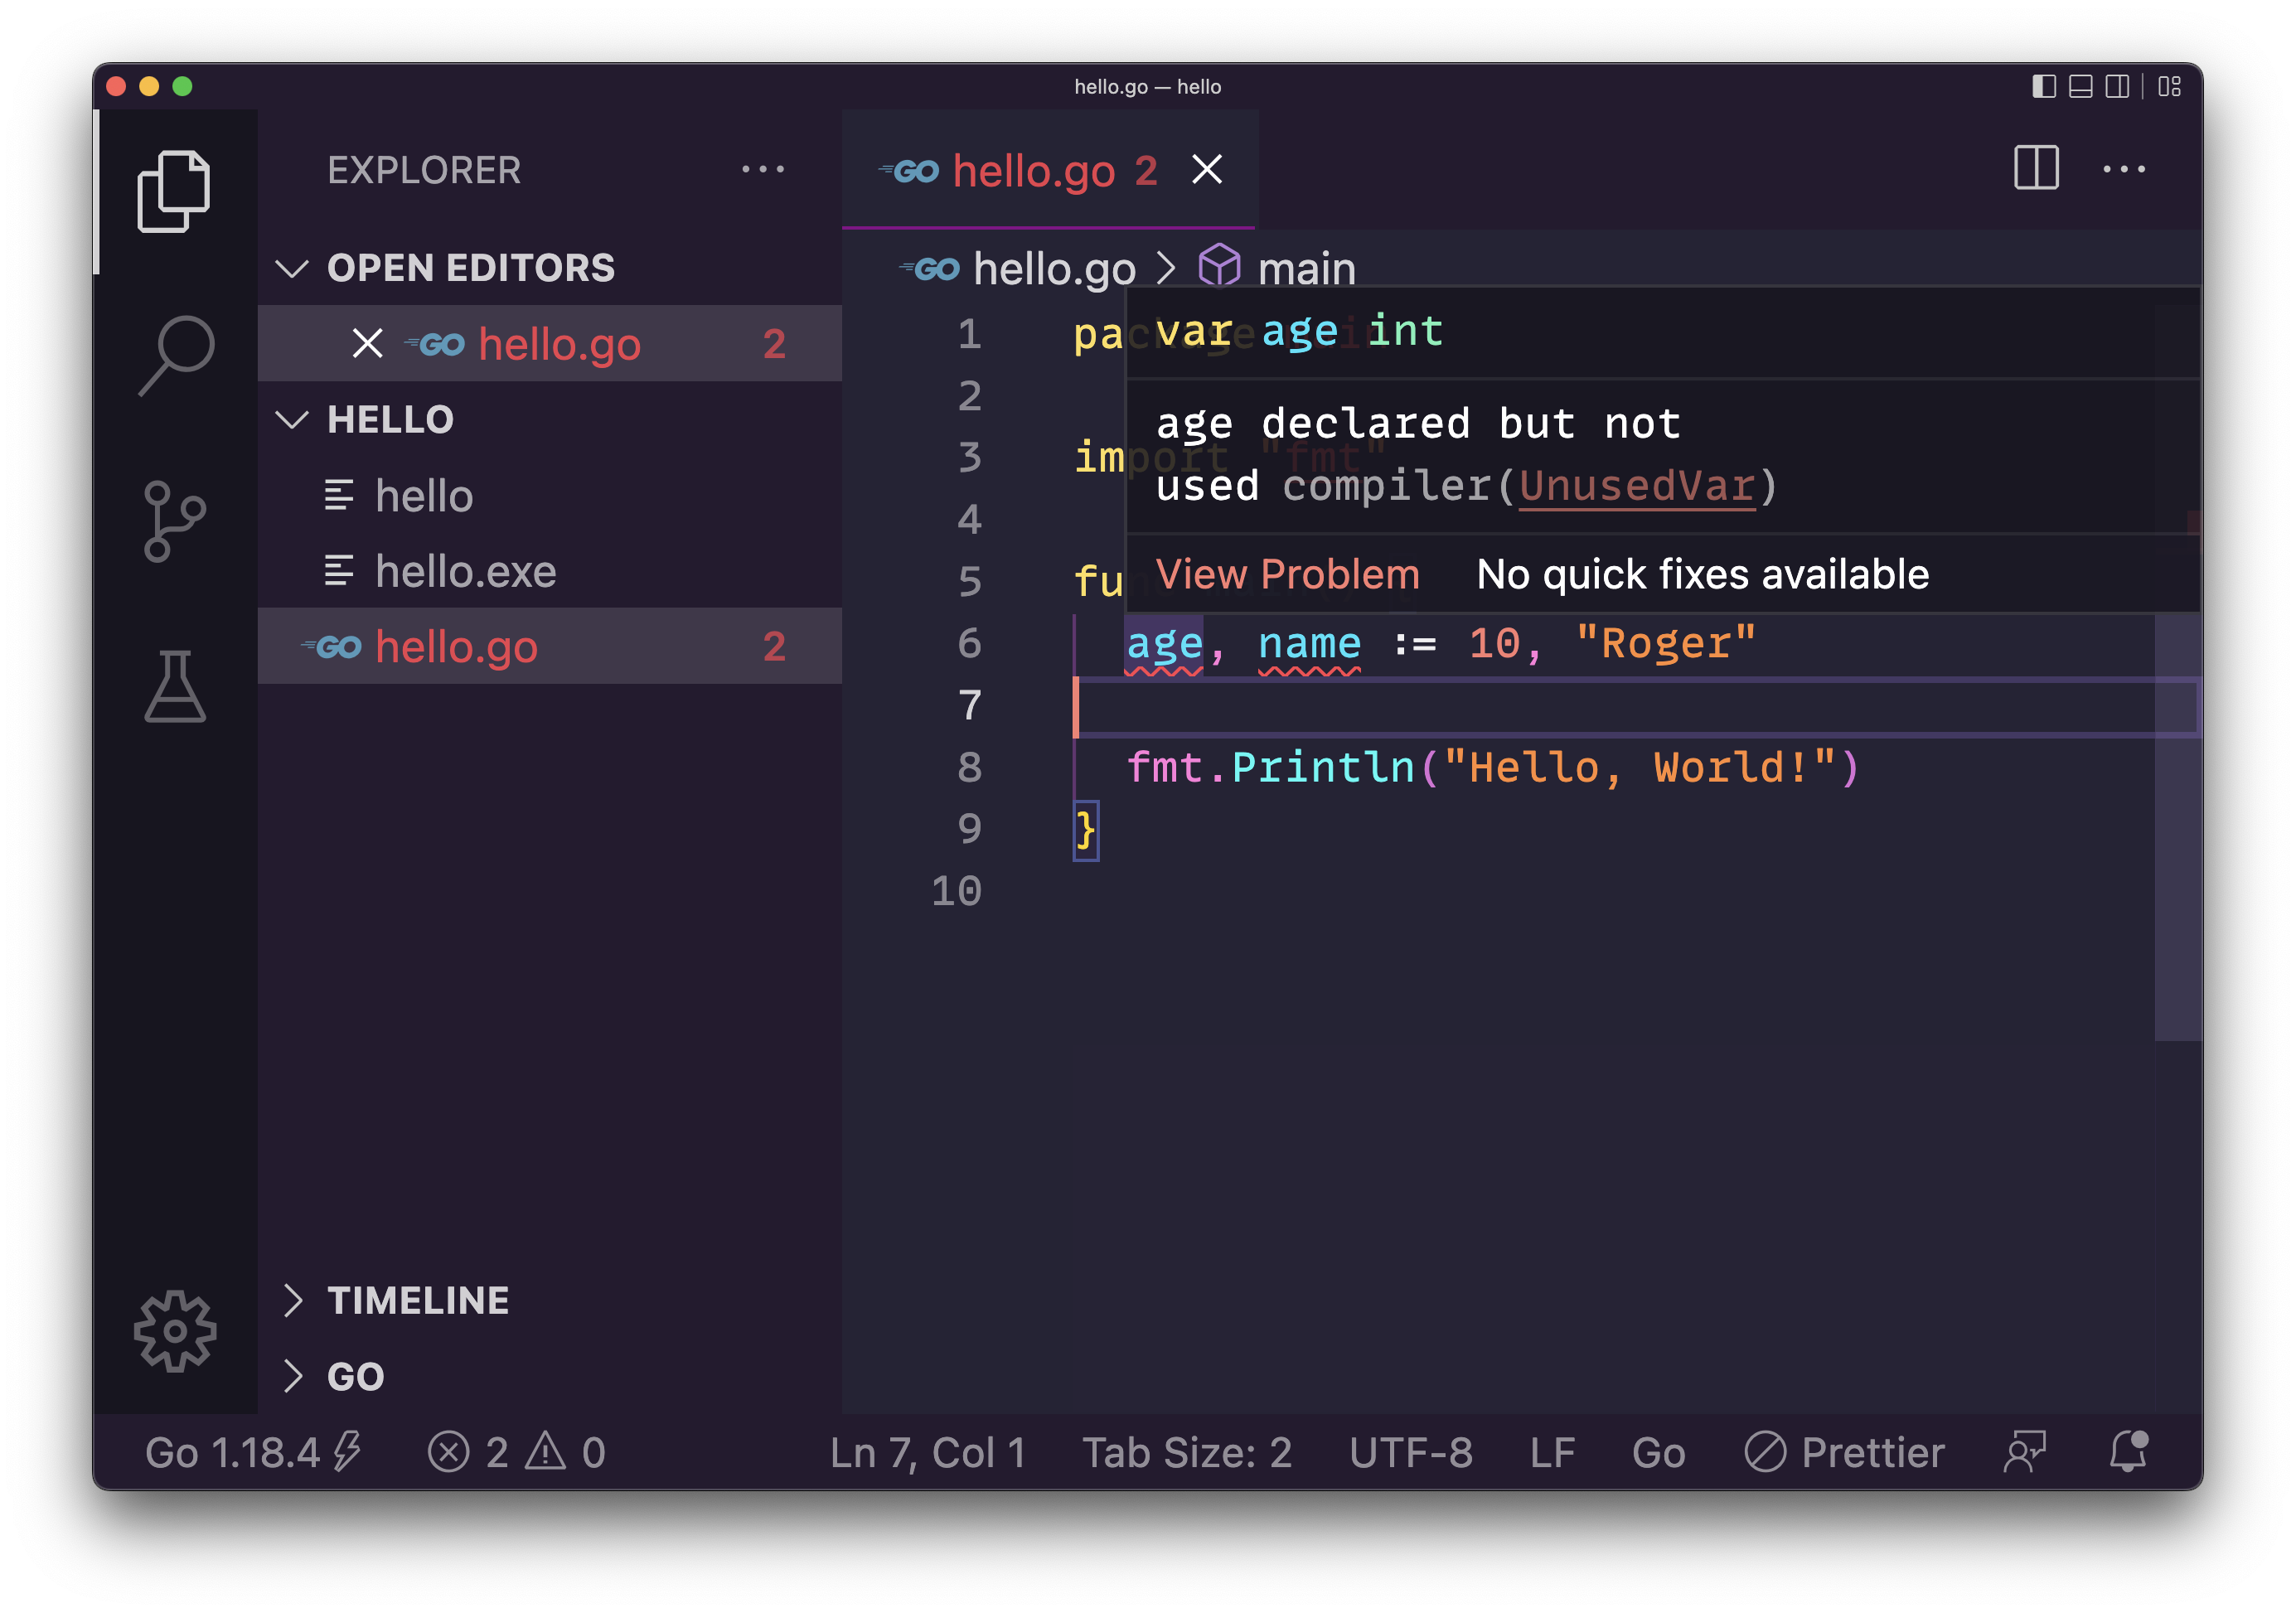Open the Explorer more actions menu
2296x1613 pixels.
click(x=763, y=169)
